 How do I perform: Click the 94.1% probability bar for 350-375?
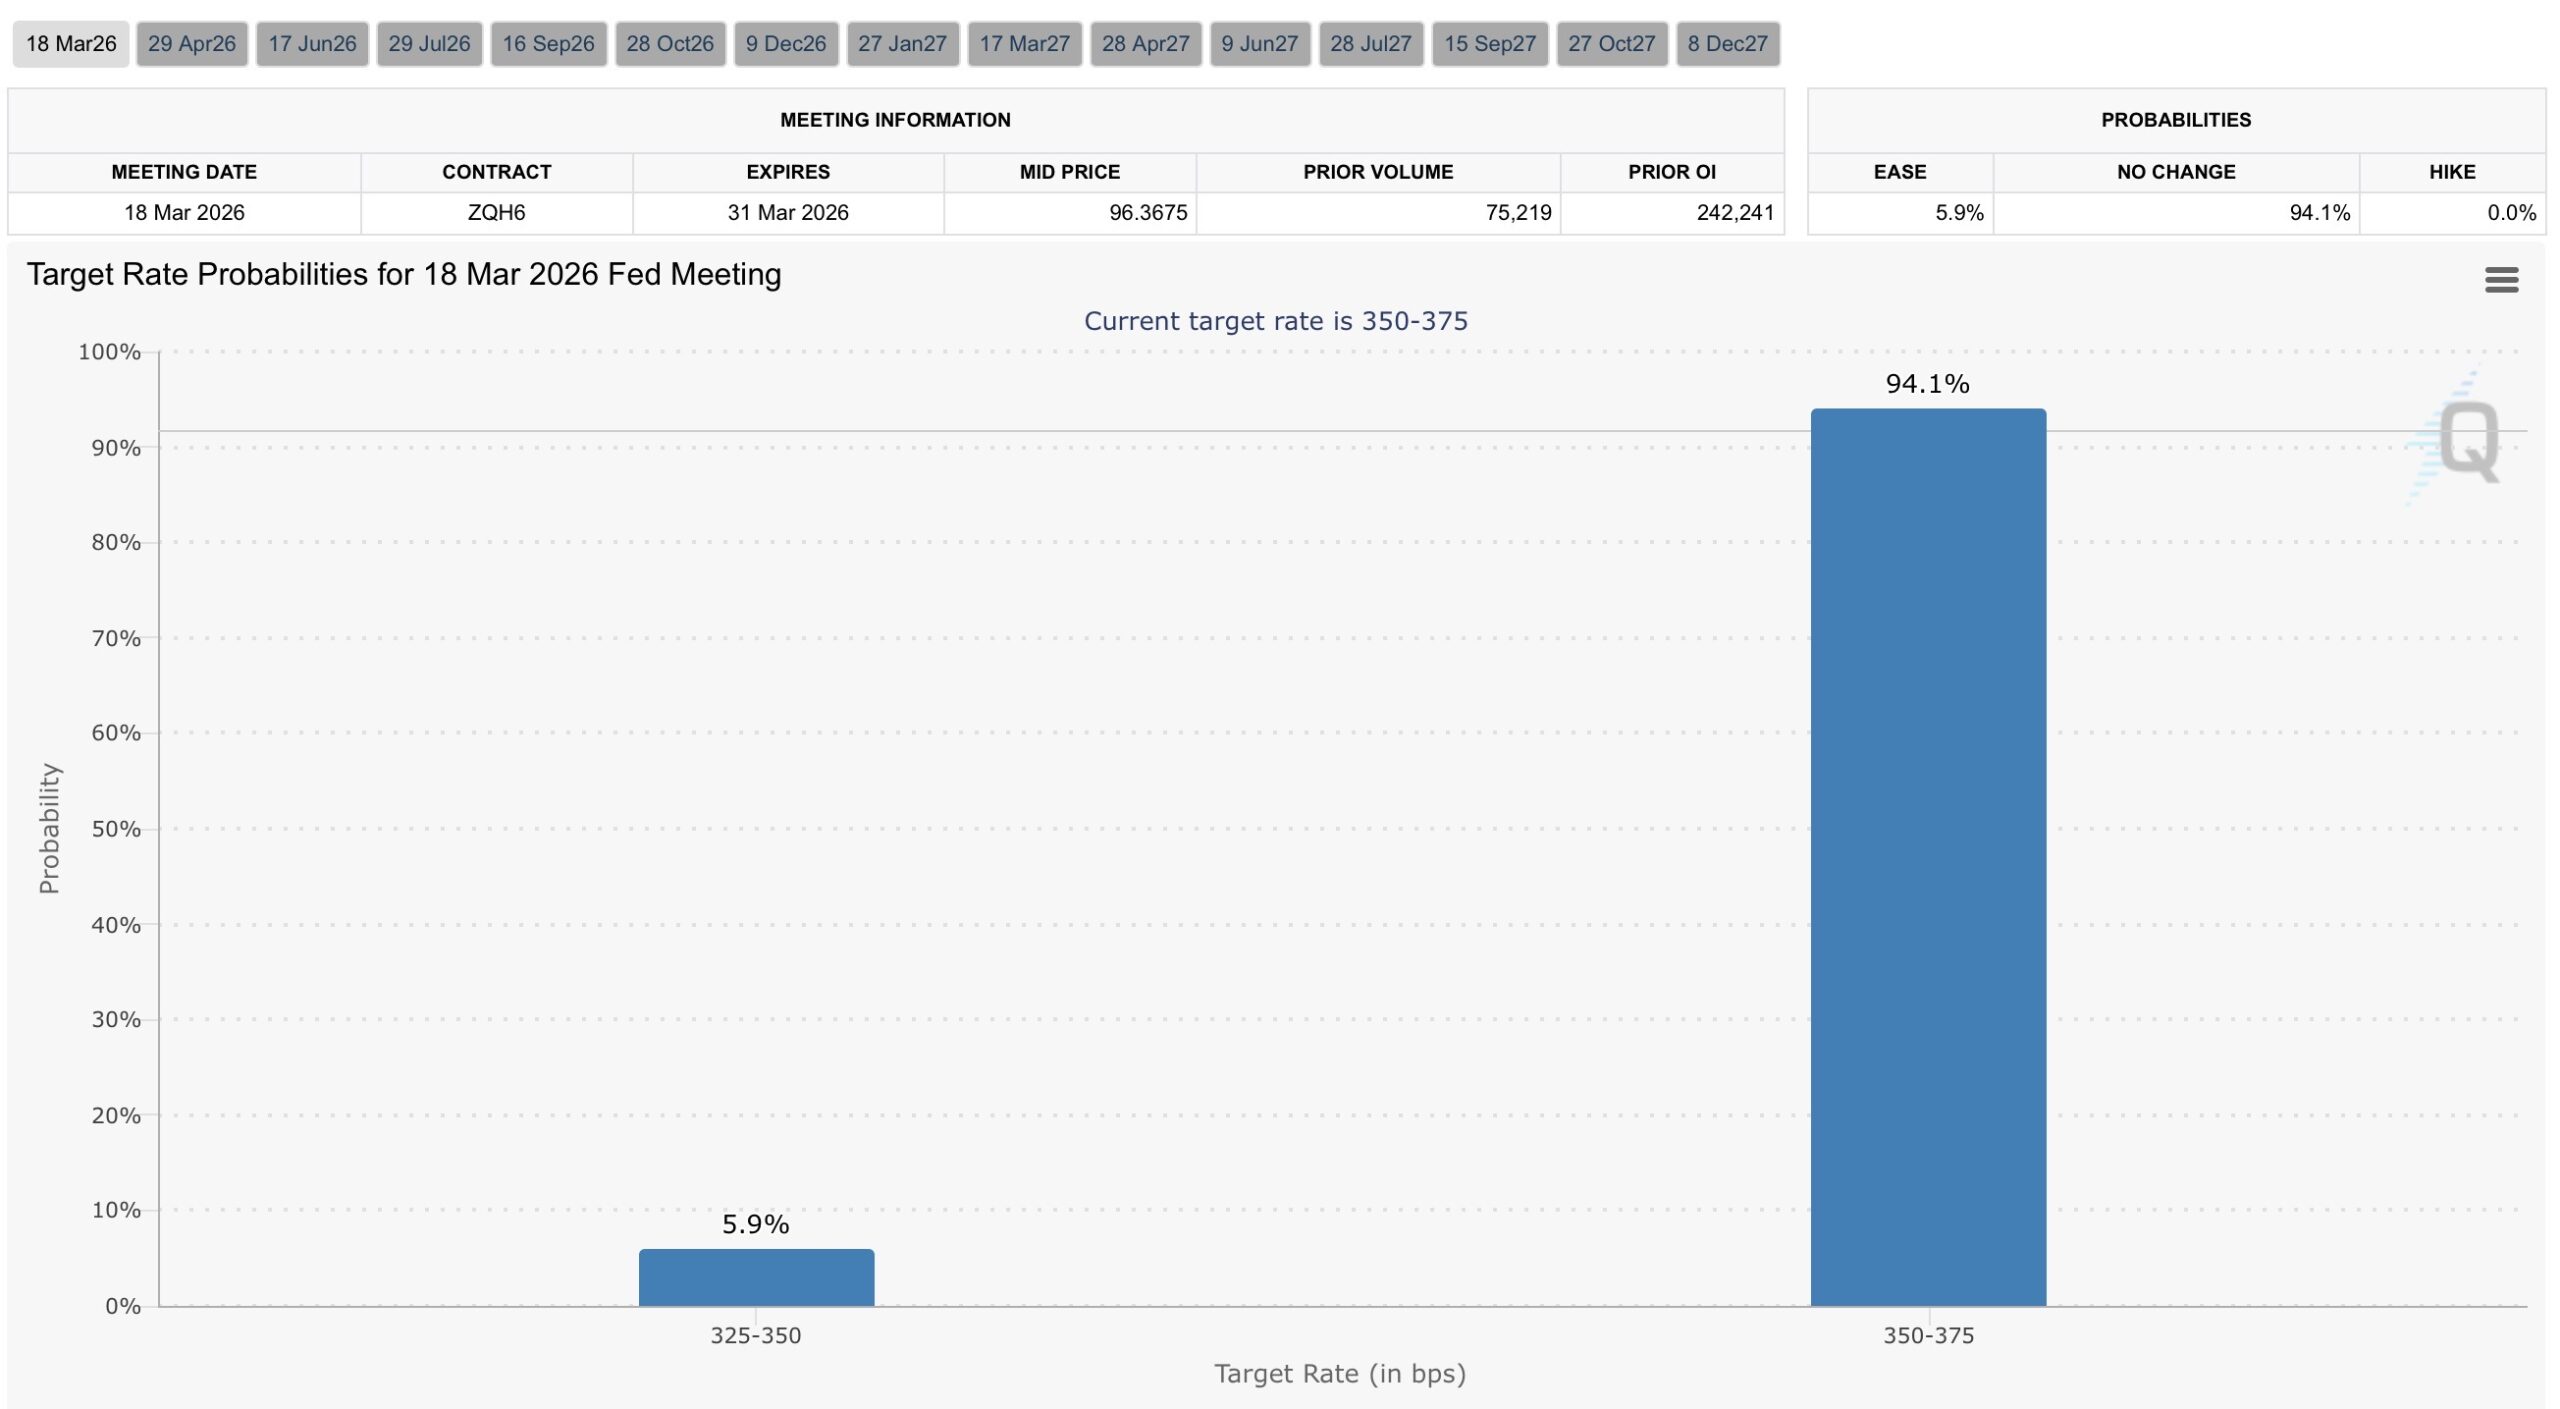click(1927, 850)
